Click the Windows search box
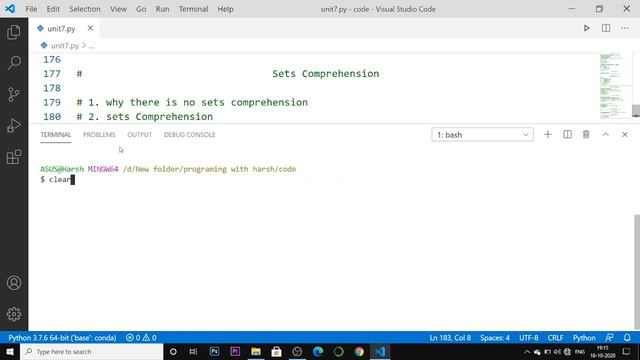 tap(92, 351)
